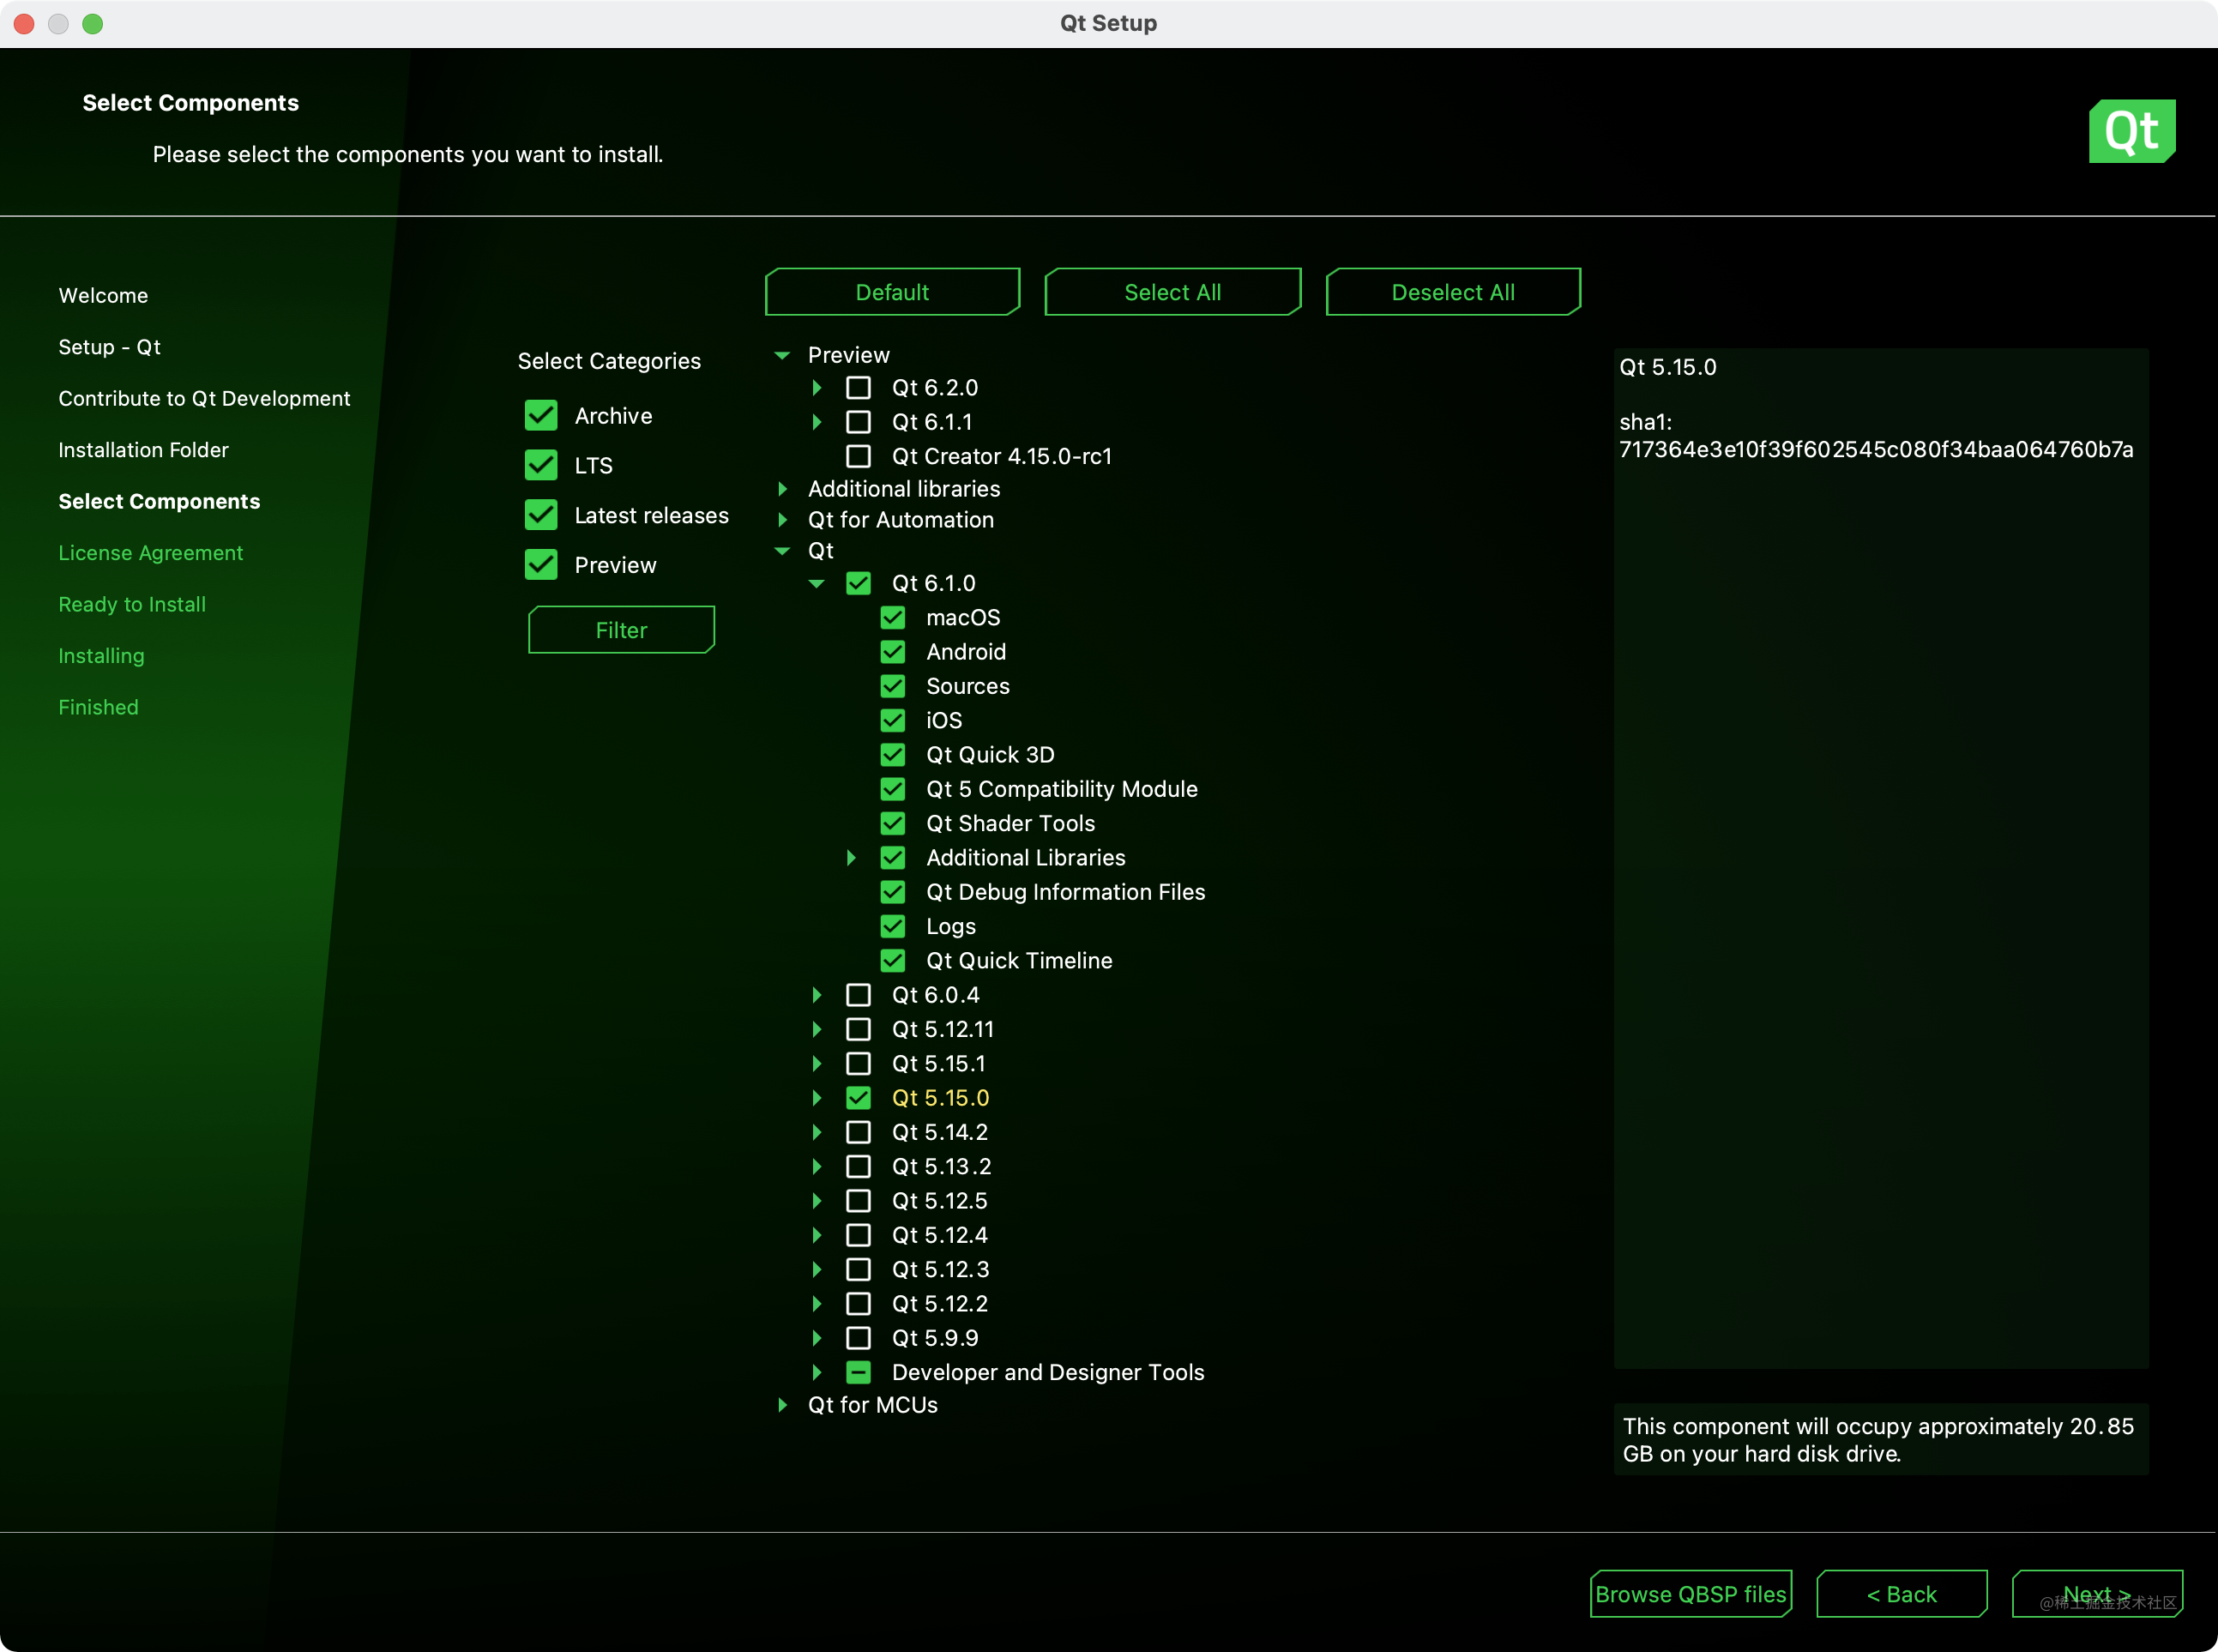Go back with < Back button
This screenshot has width=2218, height=1652.
[x=1901, y=1594]
